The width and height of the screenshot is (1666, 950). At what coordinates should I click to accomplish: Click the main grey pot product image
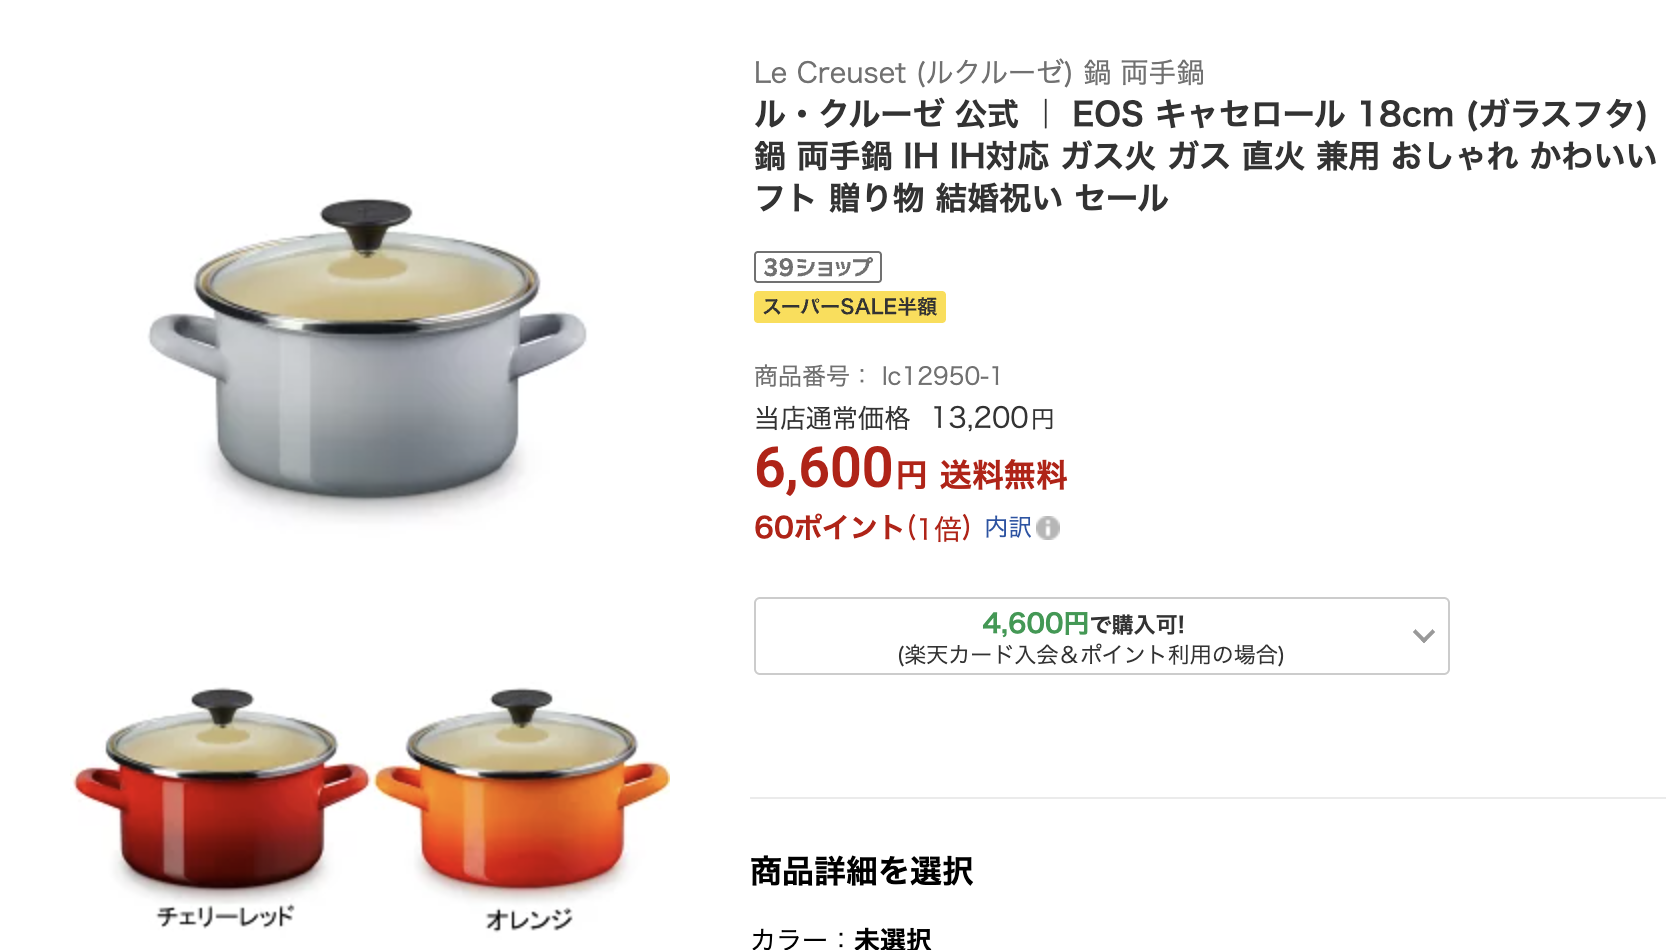[367, 348]
